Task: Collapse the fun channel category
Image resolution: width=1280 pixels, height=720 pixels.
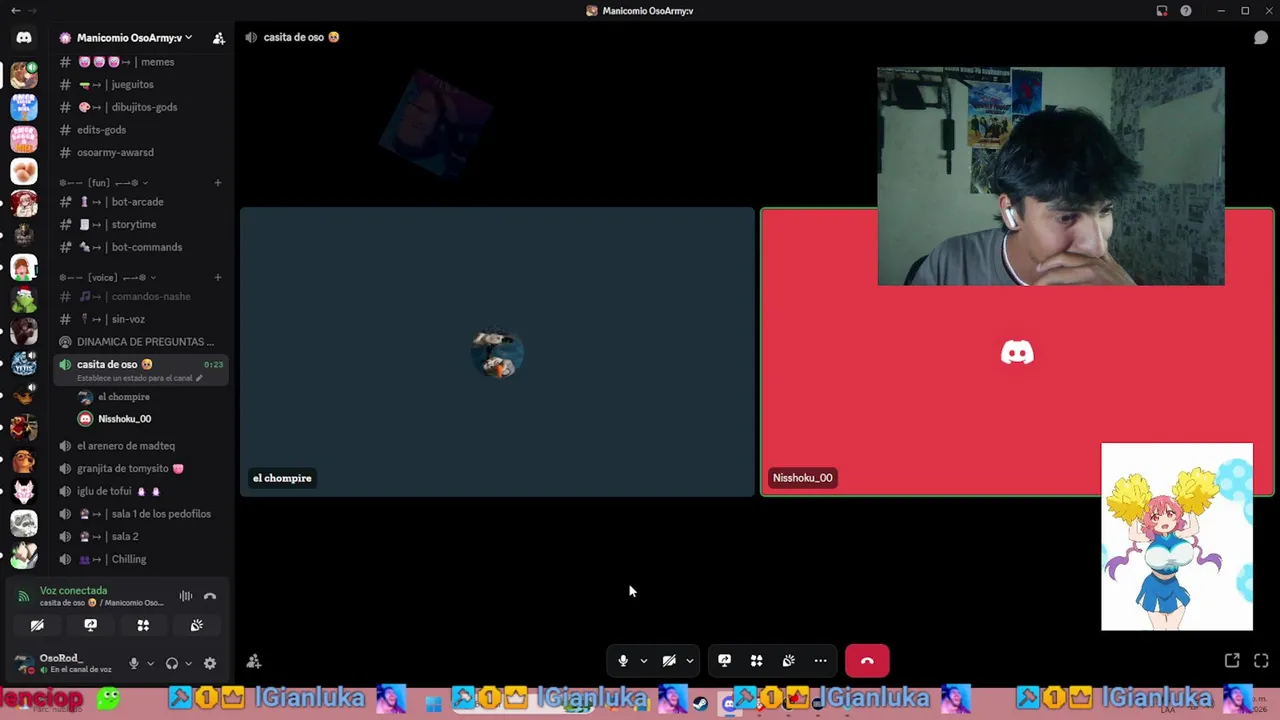Action: tap(103, 183)
